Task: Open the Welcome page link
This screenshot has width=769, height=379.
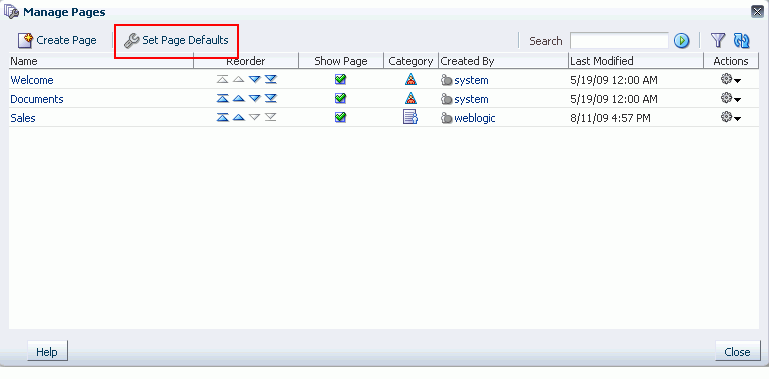Action: (x=32, y=80)
